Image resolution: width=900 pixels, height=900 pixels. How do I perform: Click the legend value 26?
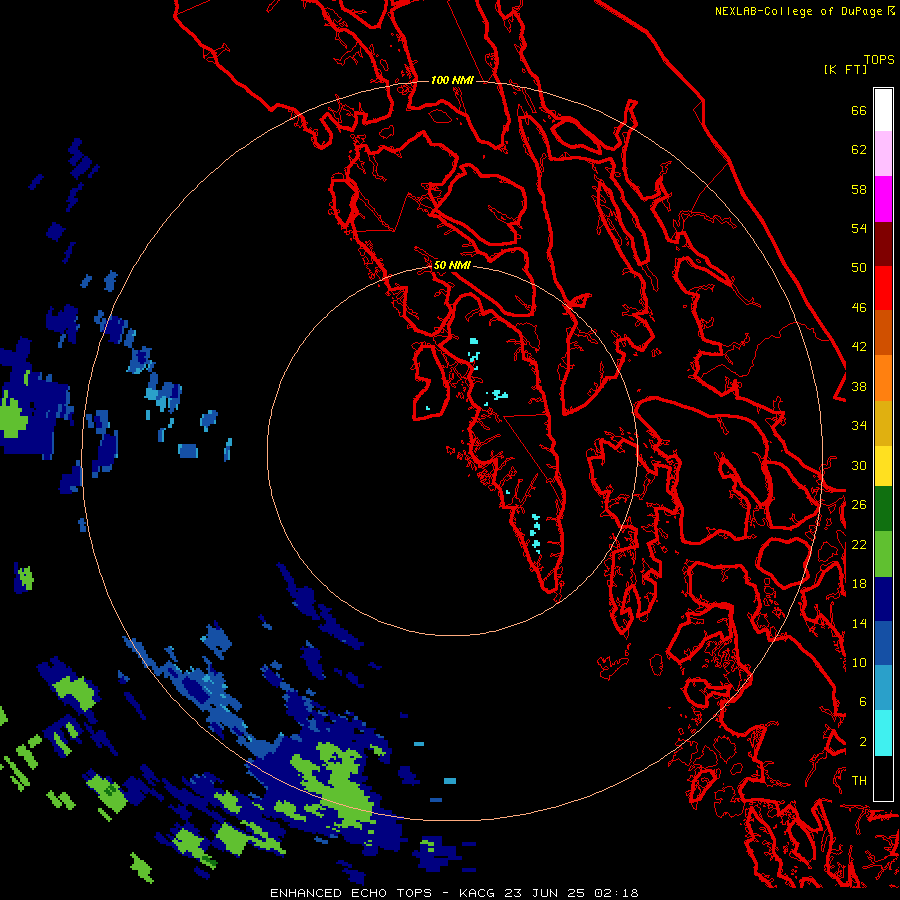pos(859,505)
